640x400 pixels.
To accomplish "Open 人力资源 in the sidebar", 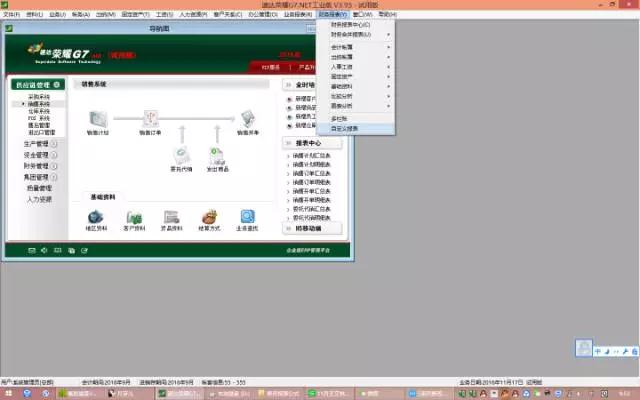I will (x=39, y=200).
